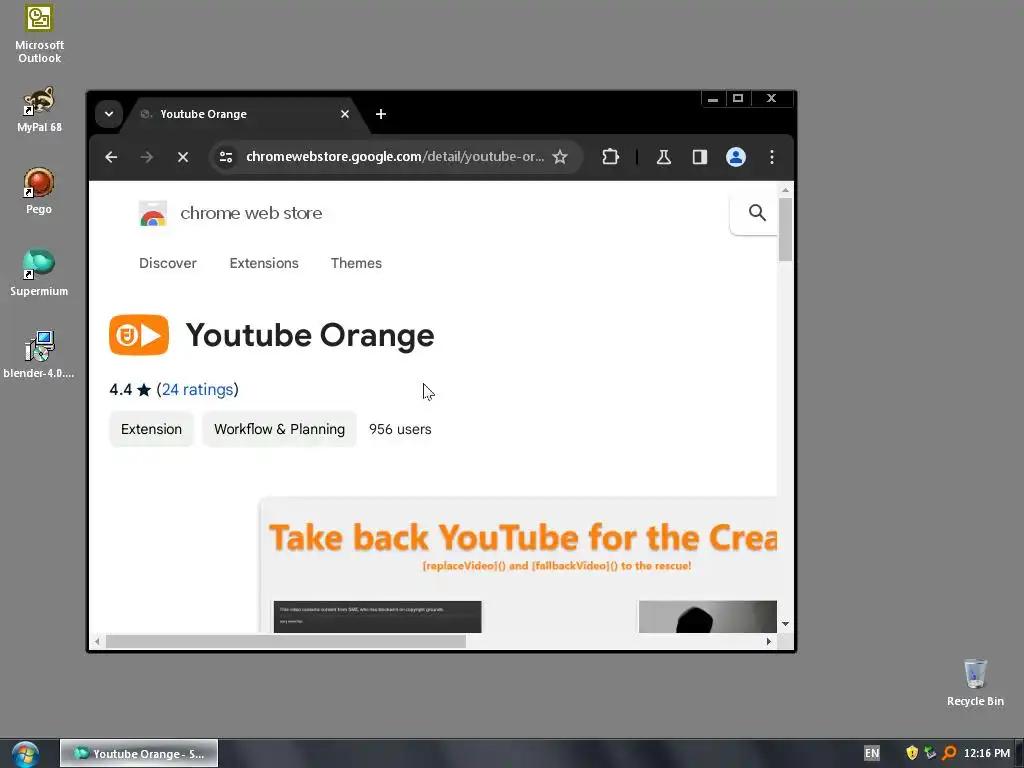Click the vertical scrollbar down arrow
The image size is (1024, 768).
tap(785, 624)
